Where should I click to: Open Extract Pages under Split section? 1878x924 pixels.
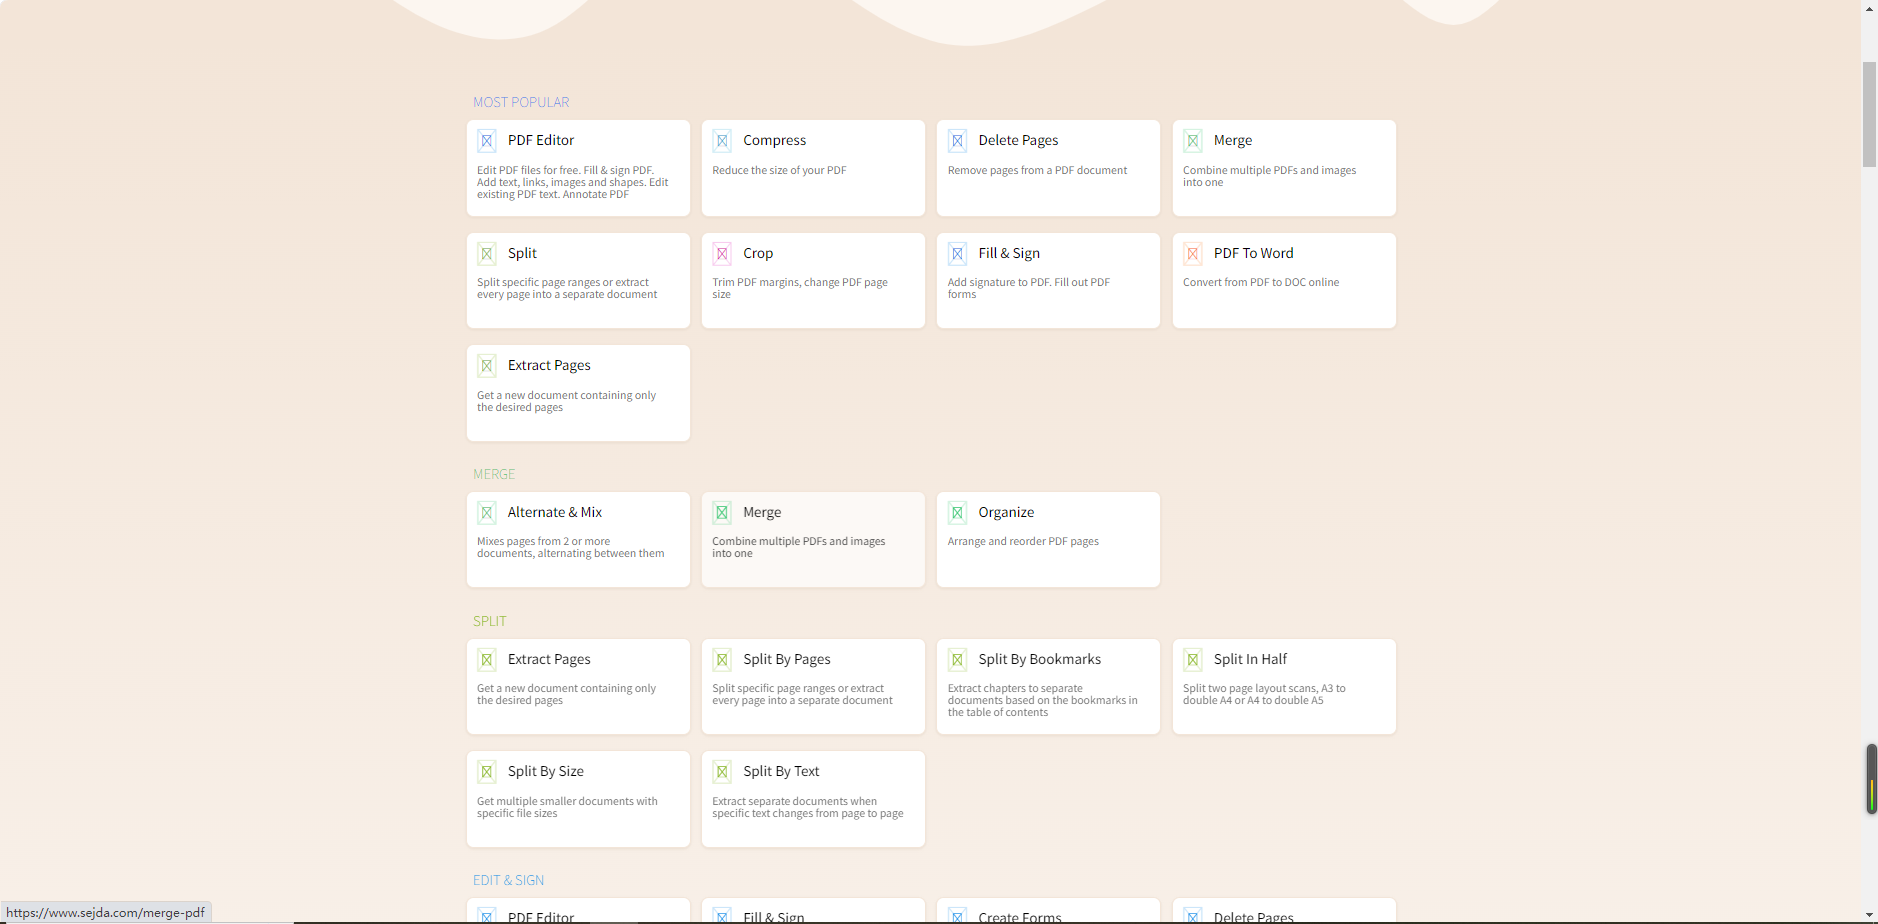coord(578,686)
